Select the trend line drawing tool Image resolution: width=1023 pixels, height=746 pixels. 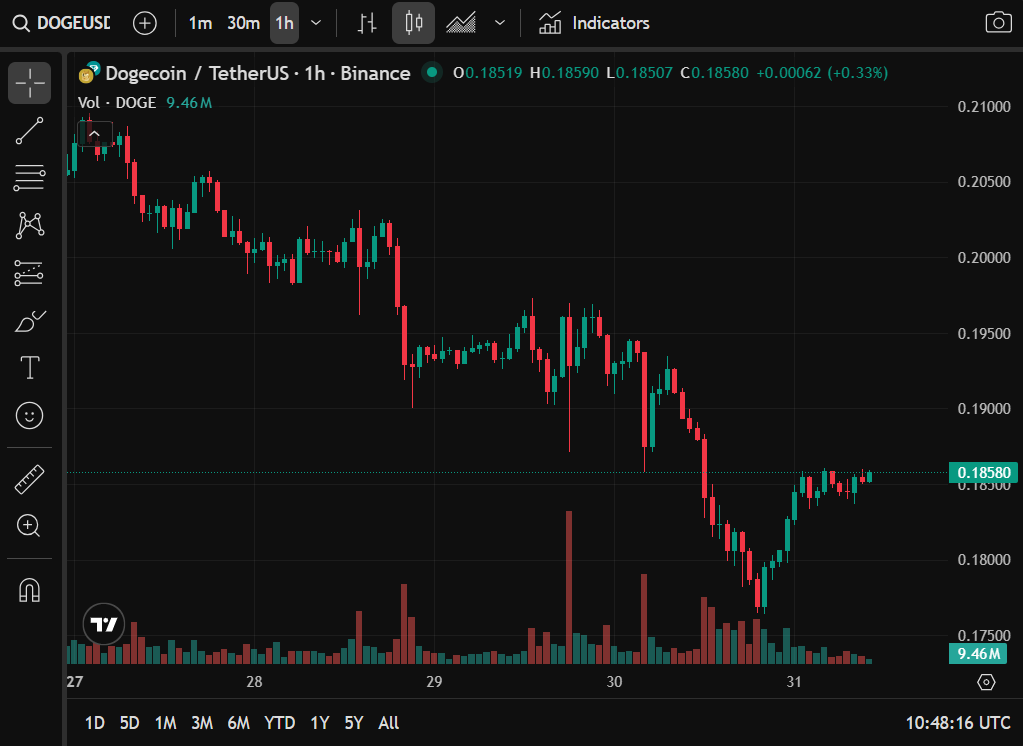coord(30,131)
